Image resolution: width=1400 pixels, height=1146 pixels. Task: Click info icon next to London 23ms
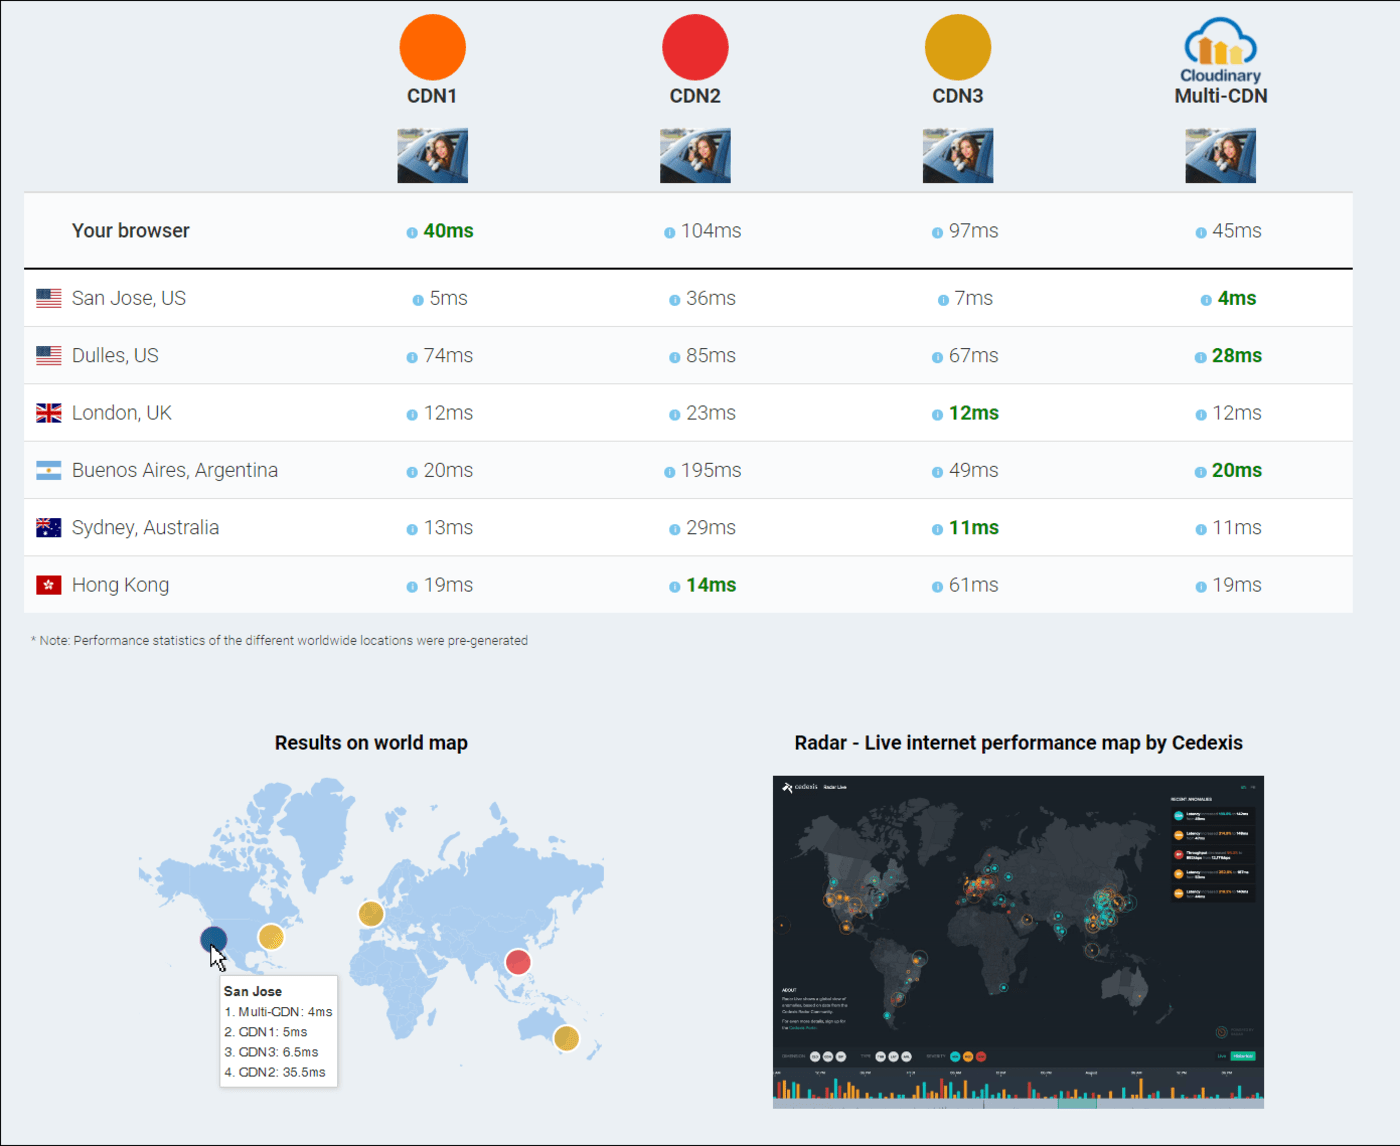click(x=675, y=415)
